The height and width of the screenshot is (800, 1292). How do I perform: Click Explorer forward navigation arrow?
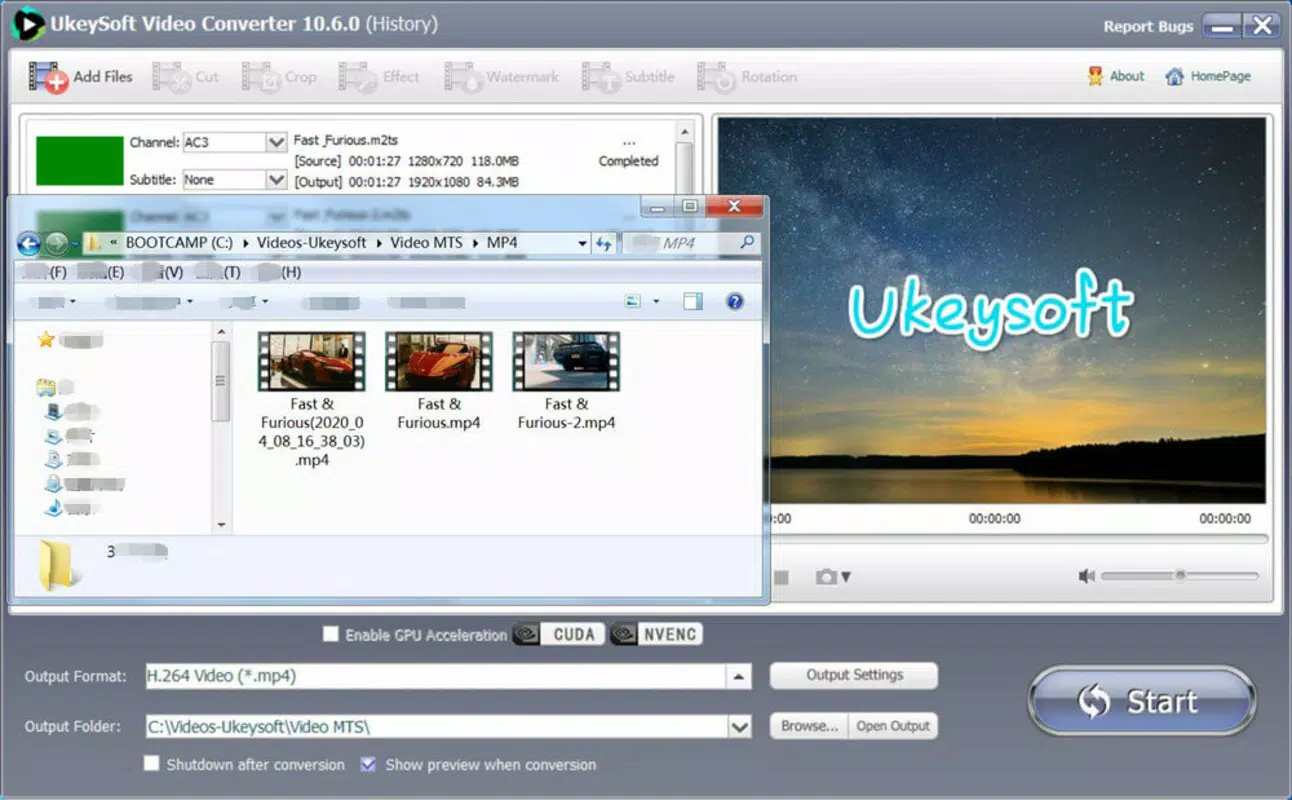coord(57,243)
